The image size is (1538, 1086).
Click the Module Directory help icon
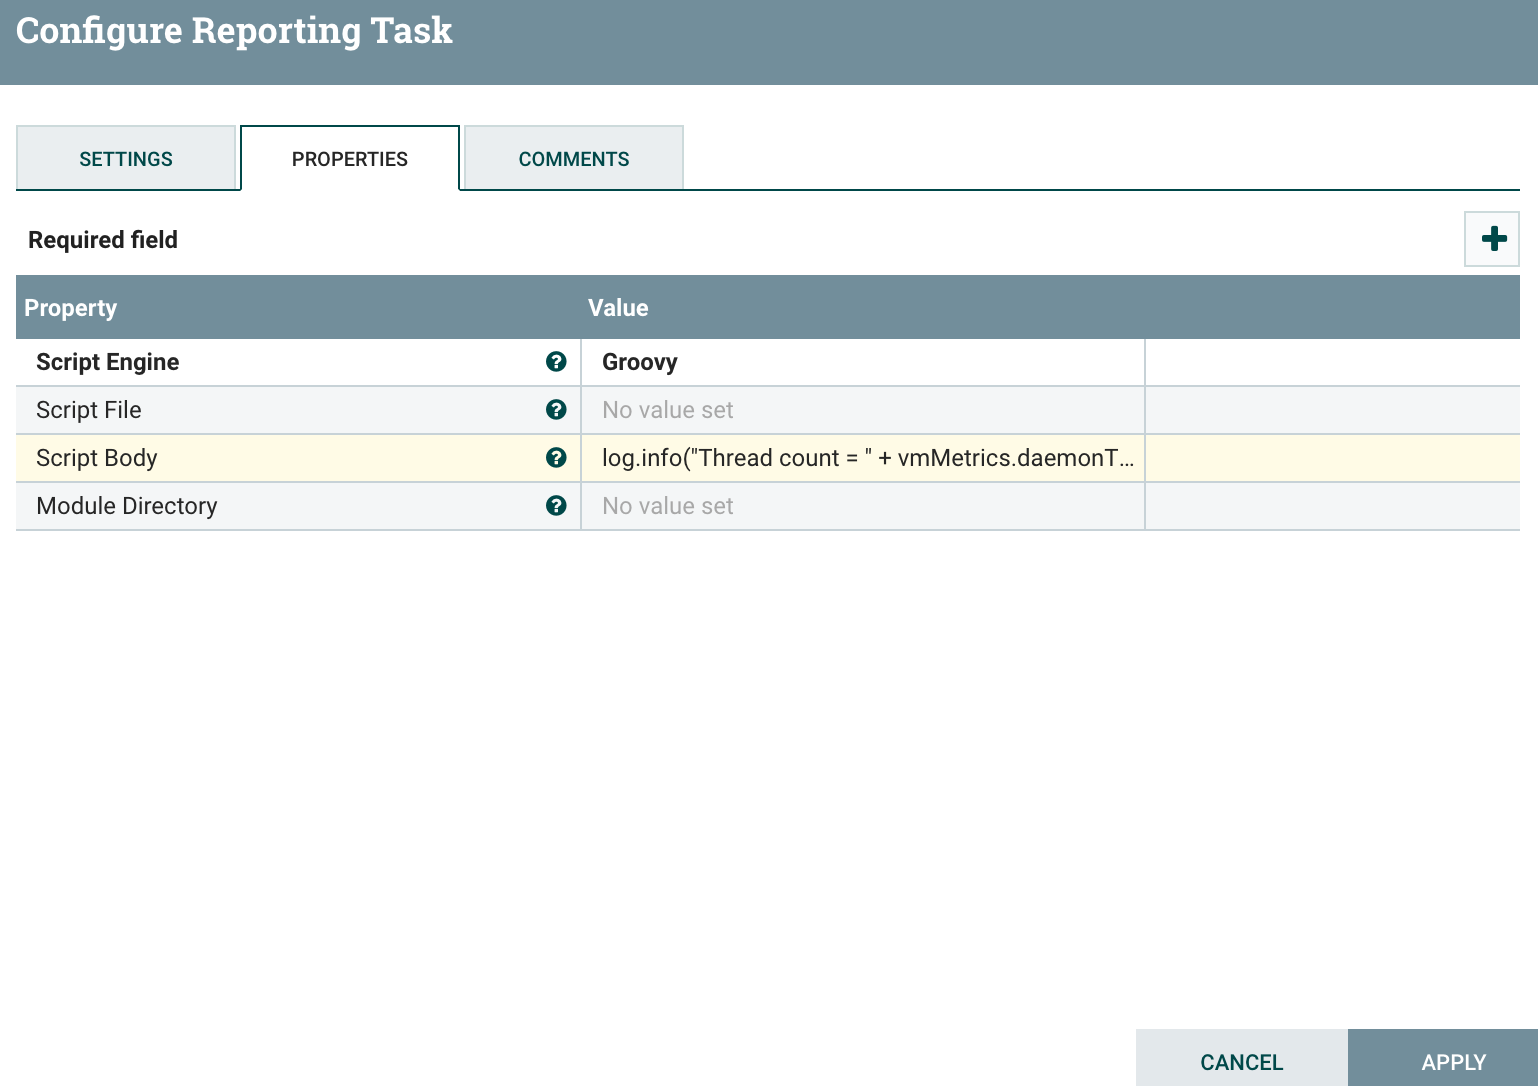click(556, 506)
